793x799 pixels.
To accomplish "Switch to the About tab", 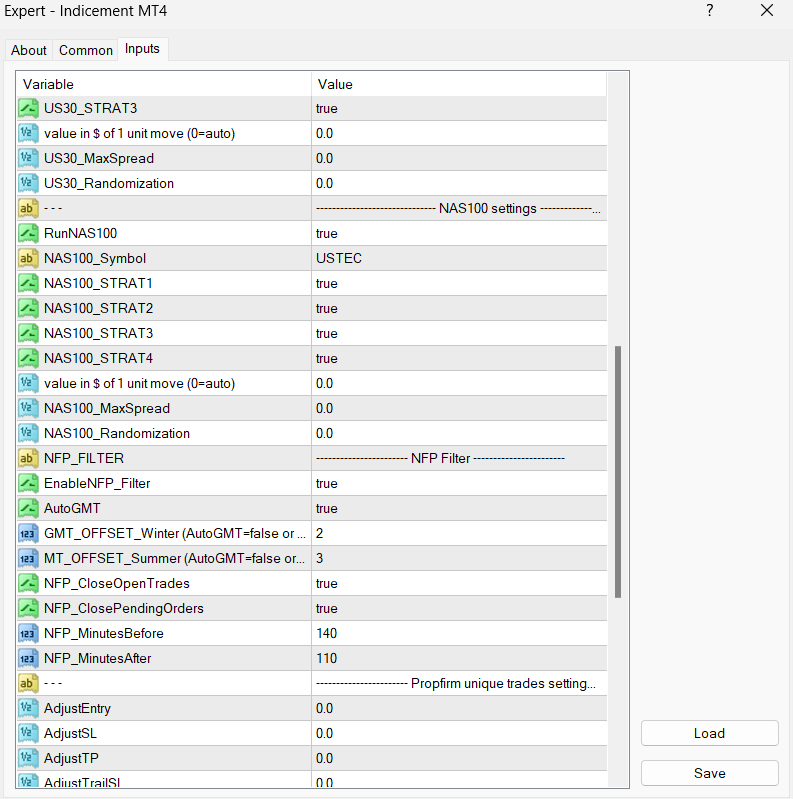I will click(x=29, y=50).
